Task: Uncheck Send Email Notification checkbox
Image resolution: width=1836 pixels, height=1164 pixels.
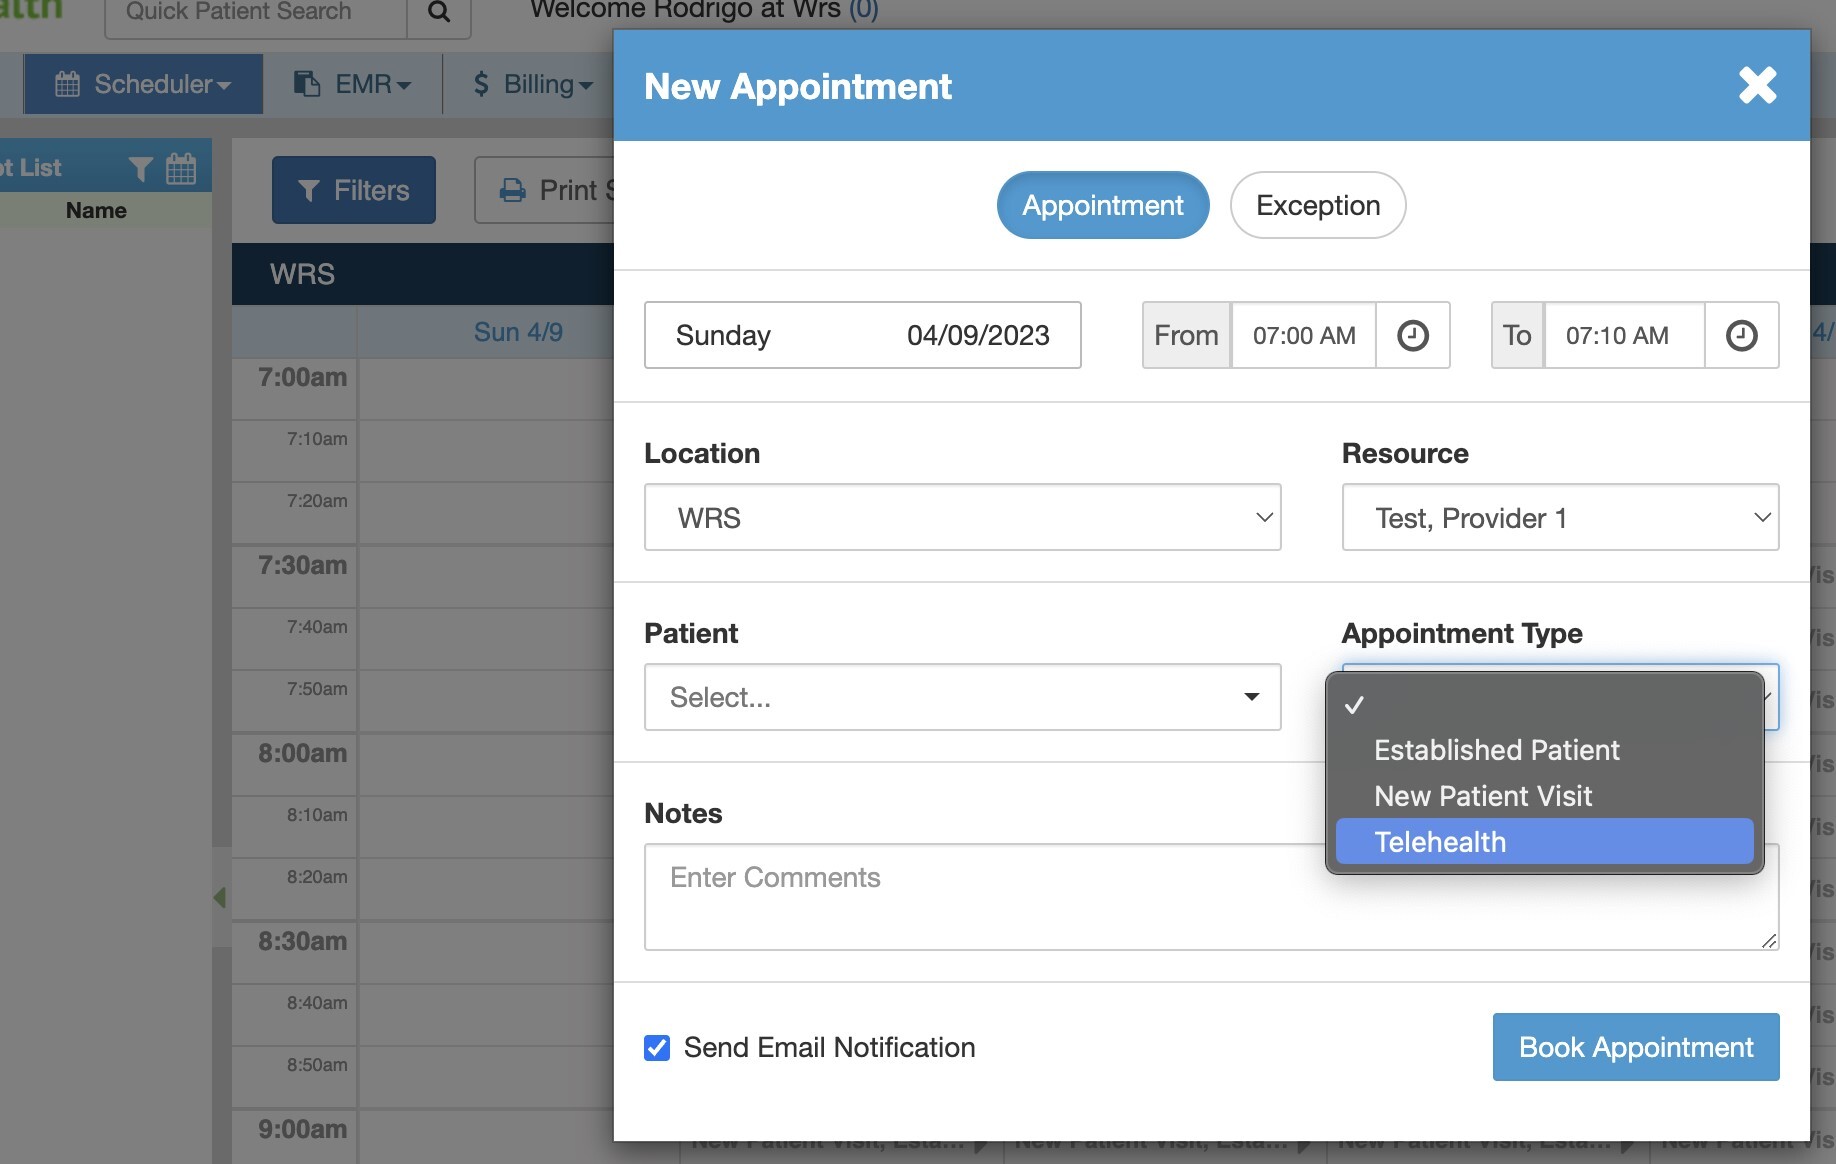Action: click(x=657, y=1047)
